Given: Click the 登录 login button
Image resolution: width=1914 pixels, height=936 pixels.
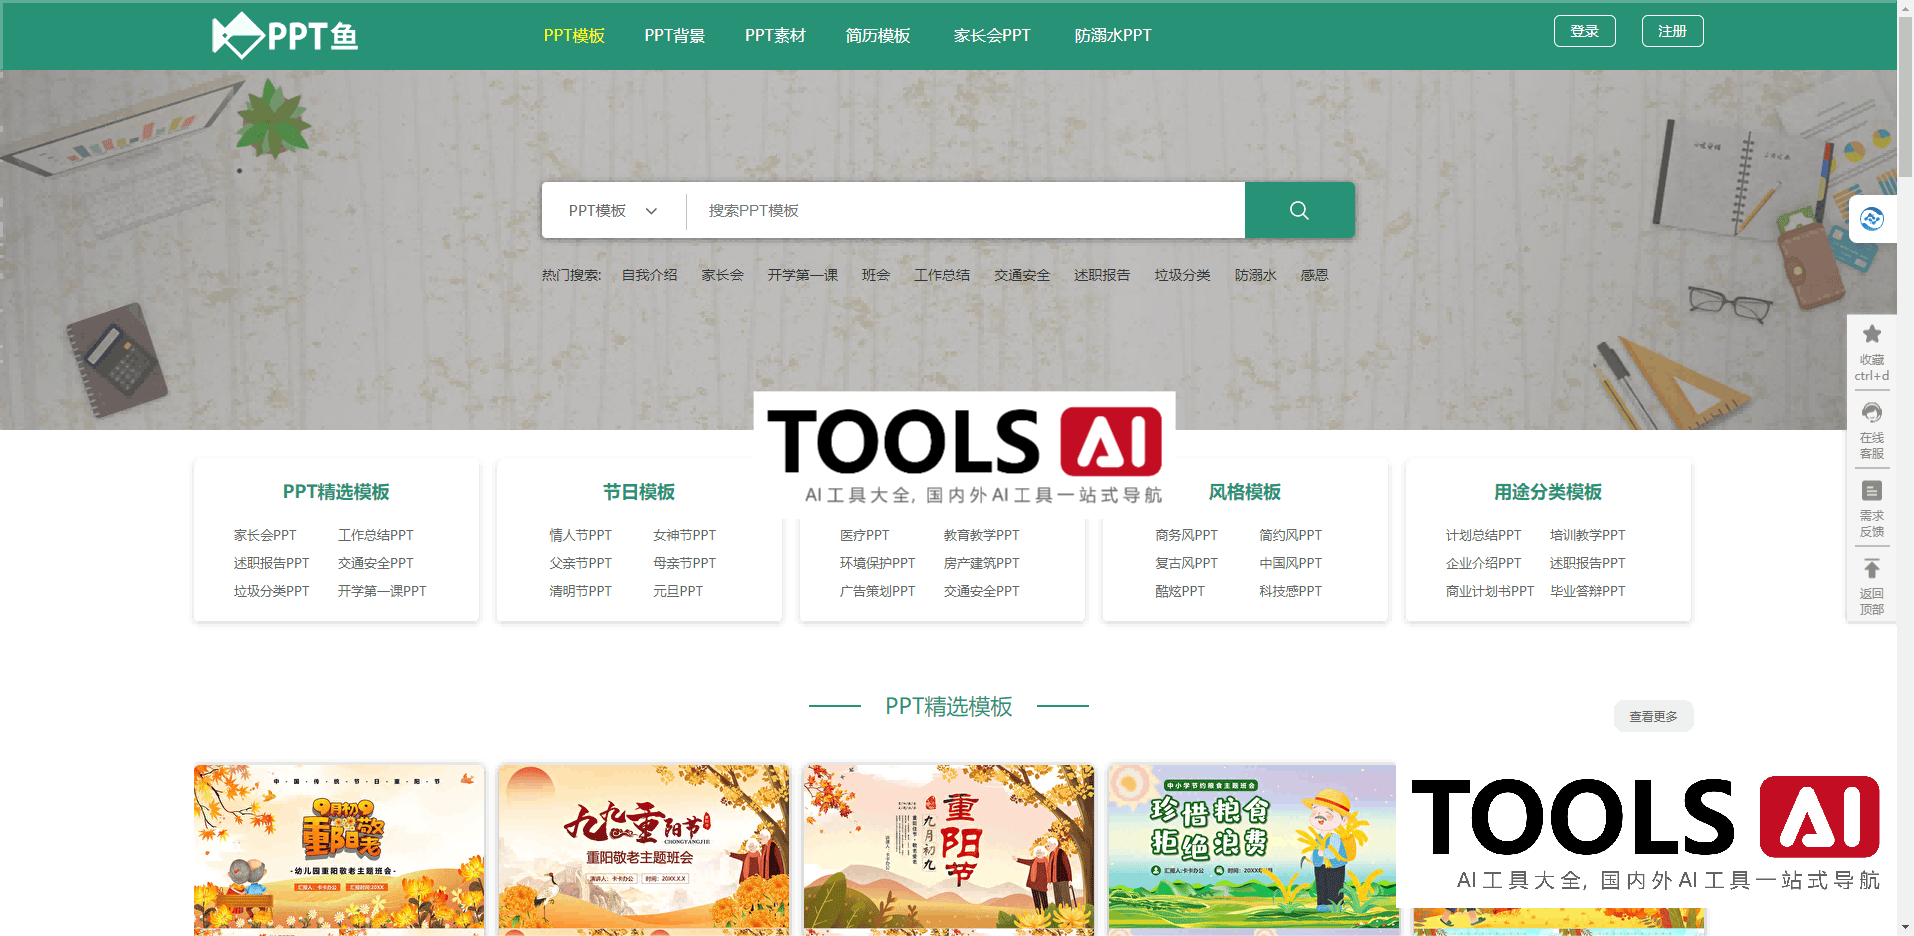Looking at the screenshot, I should coord(1584,30).
